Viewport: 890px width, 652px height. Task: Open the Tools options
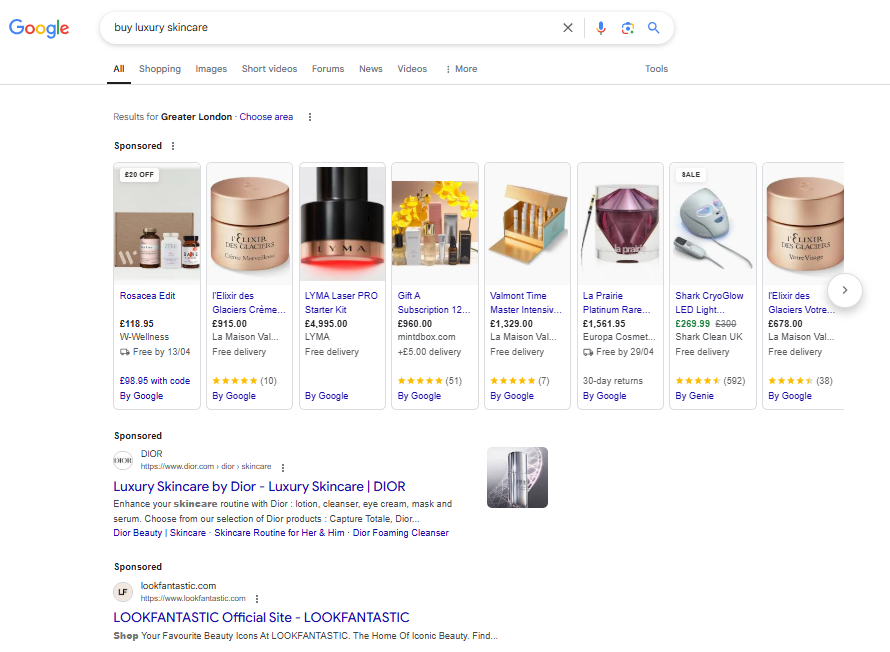[656, 69]
